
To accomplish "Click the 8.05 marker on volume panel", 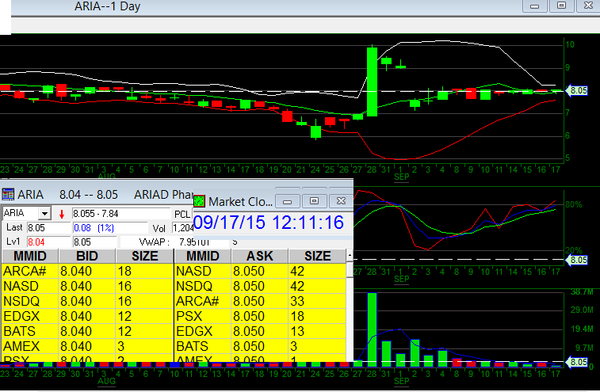I will click(577, 362).
